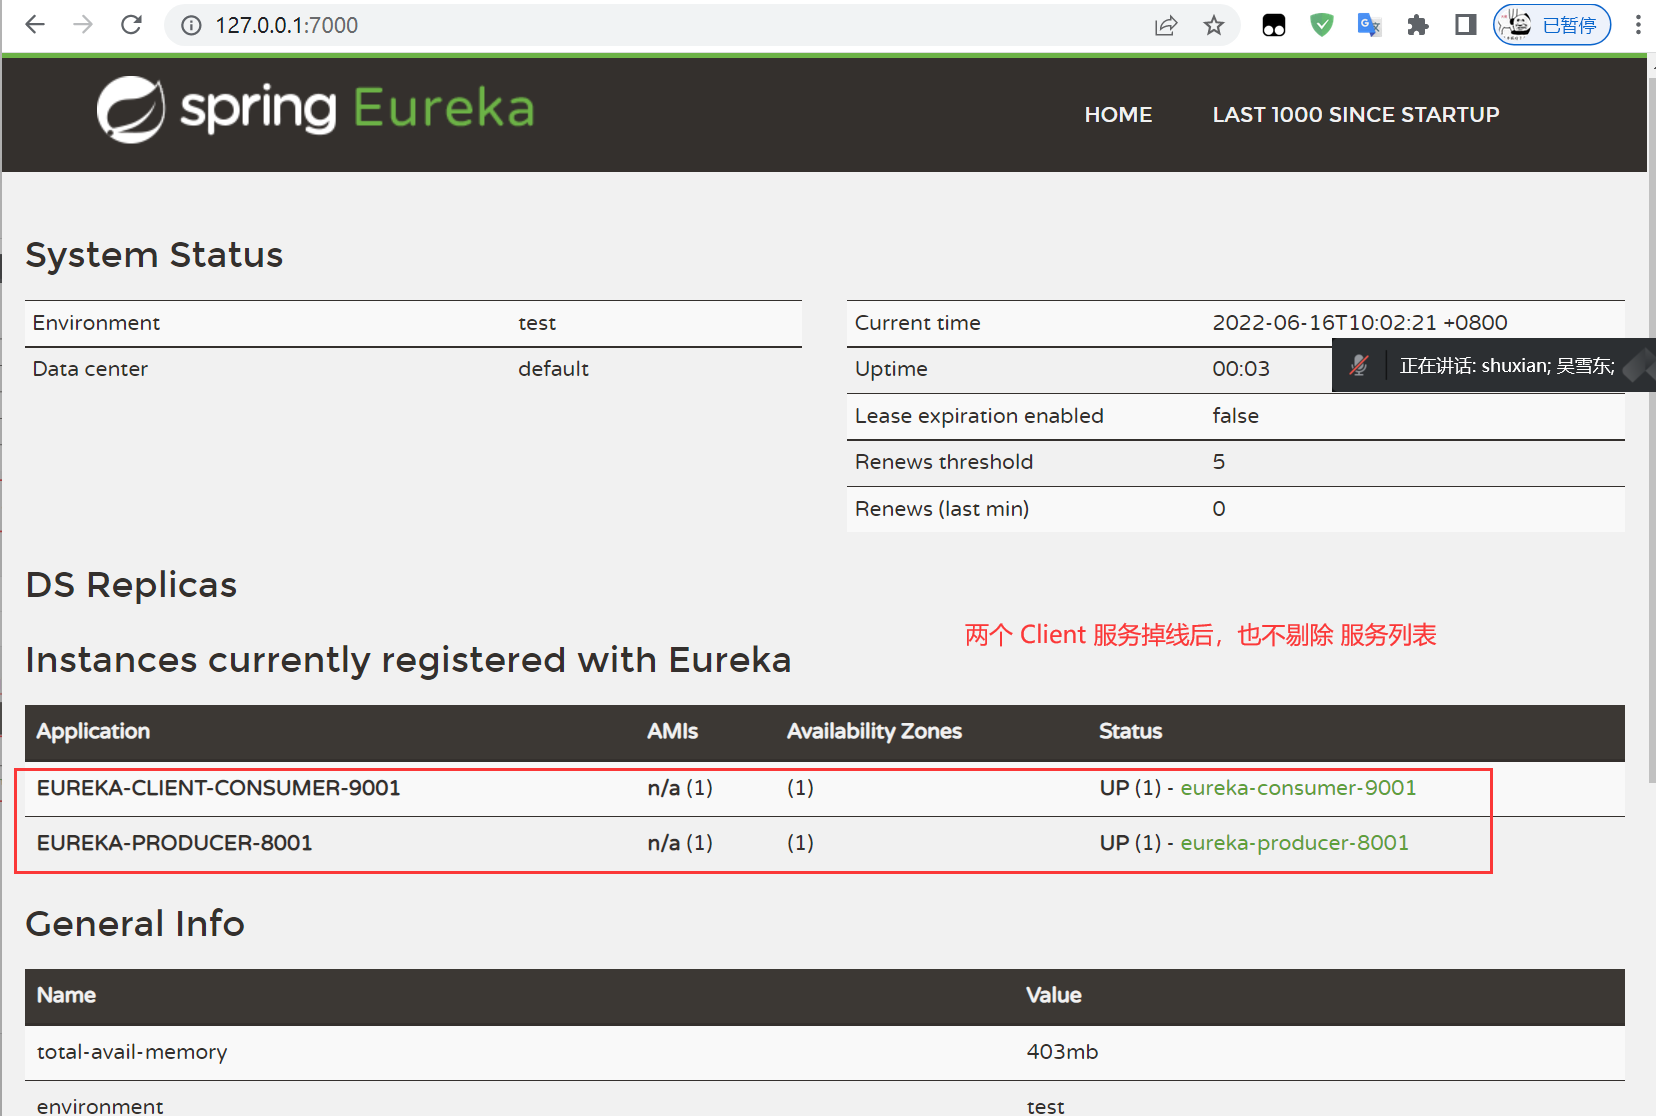
Task: Select the HOME navigation item
Action: 1117,114
